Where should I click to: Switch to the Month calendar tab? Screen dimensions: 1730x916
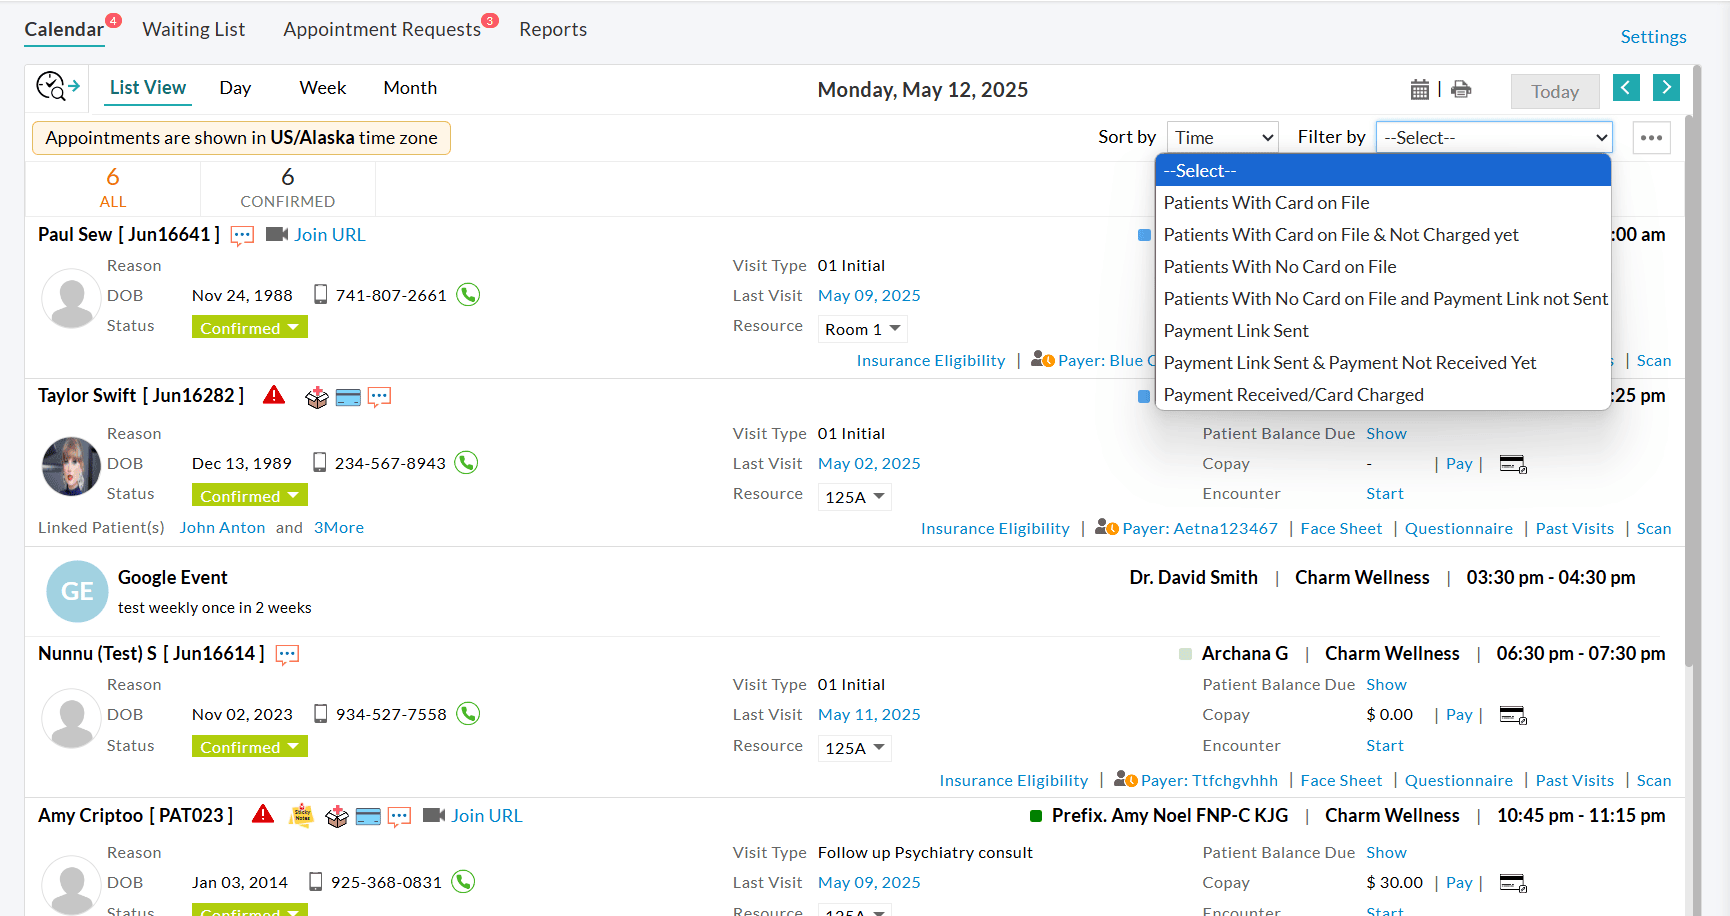click(409, 87)
